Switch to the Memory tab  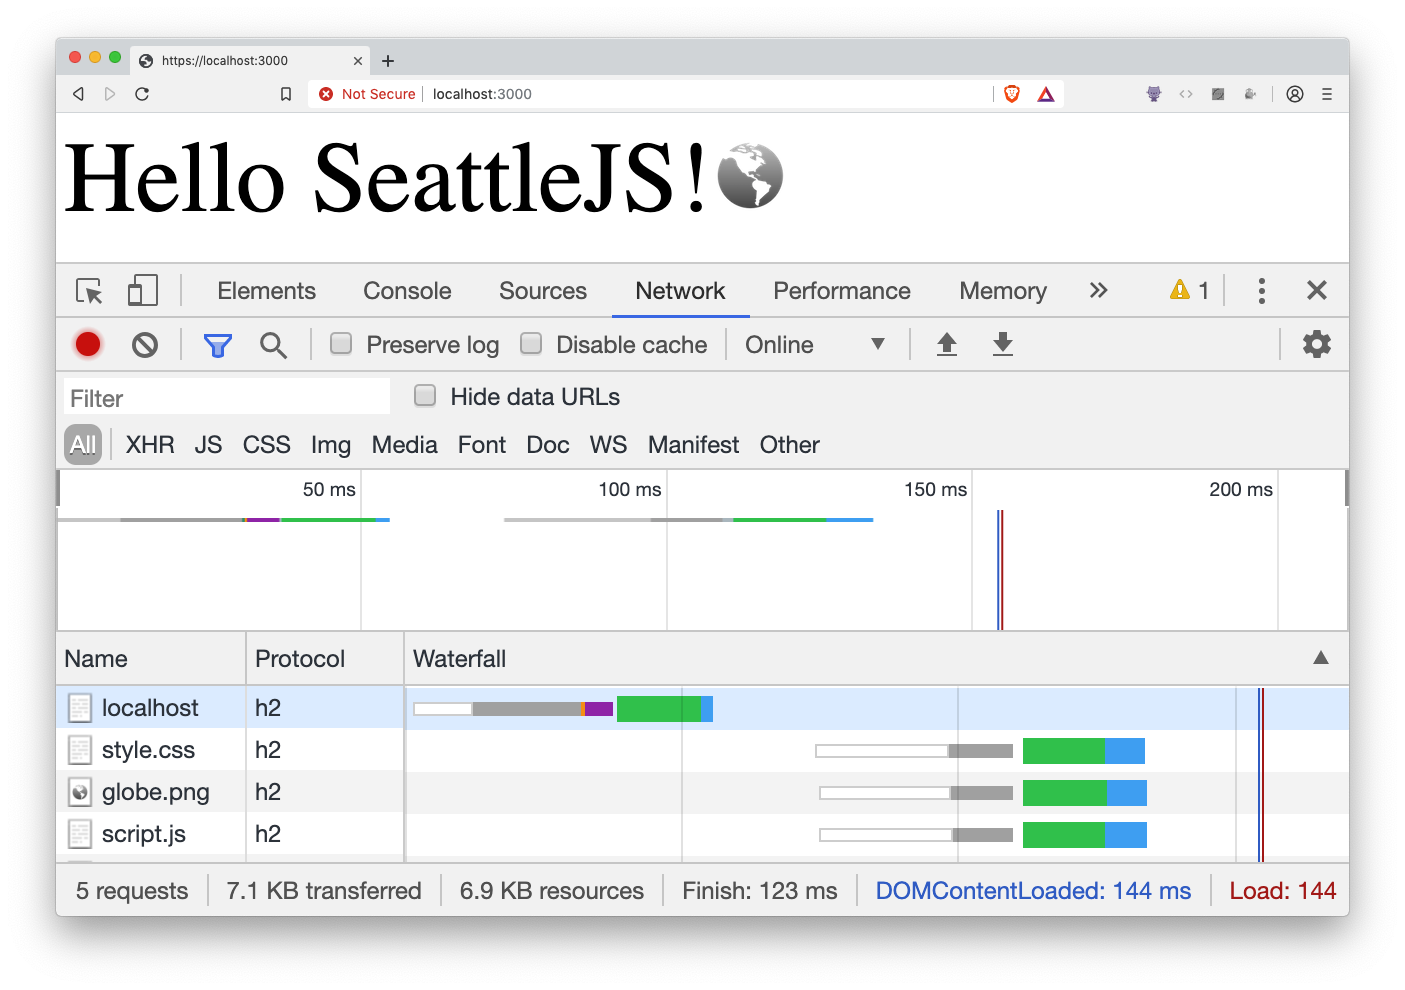[x=1003, y=291]
